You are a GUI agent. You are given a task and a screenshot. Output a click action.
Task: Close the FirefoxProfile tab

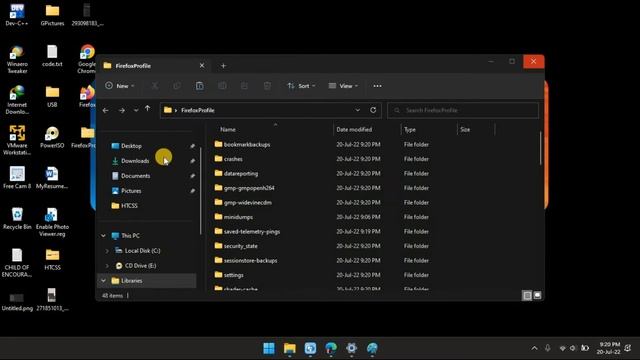(x=202, y=65)
